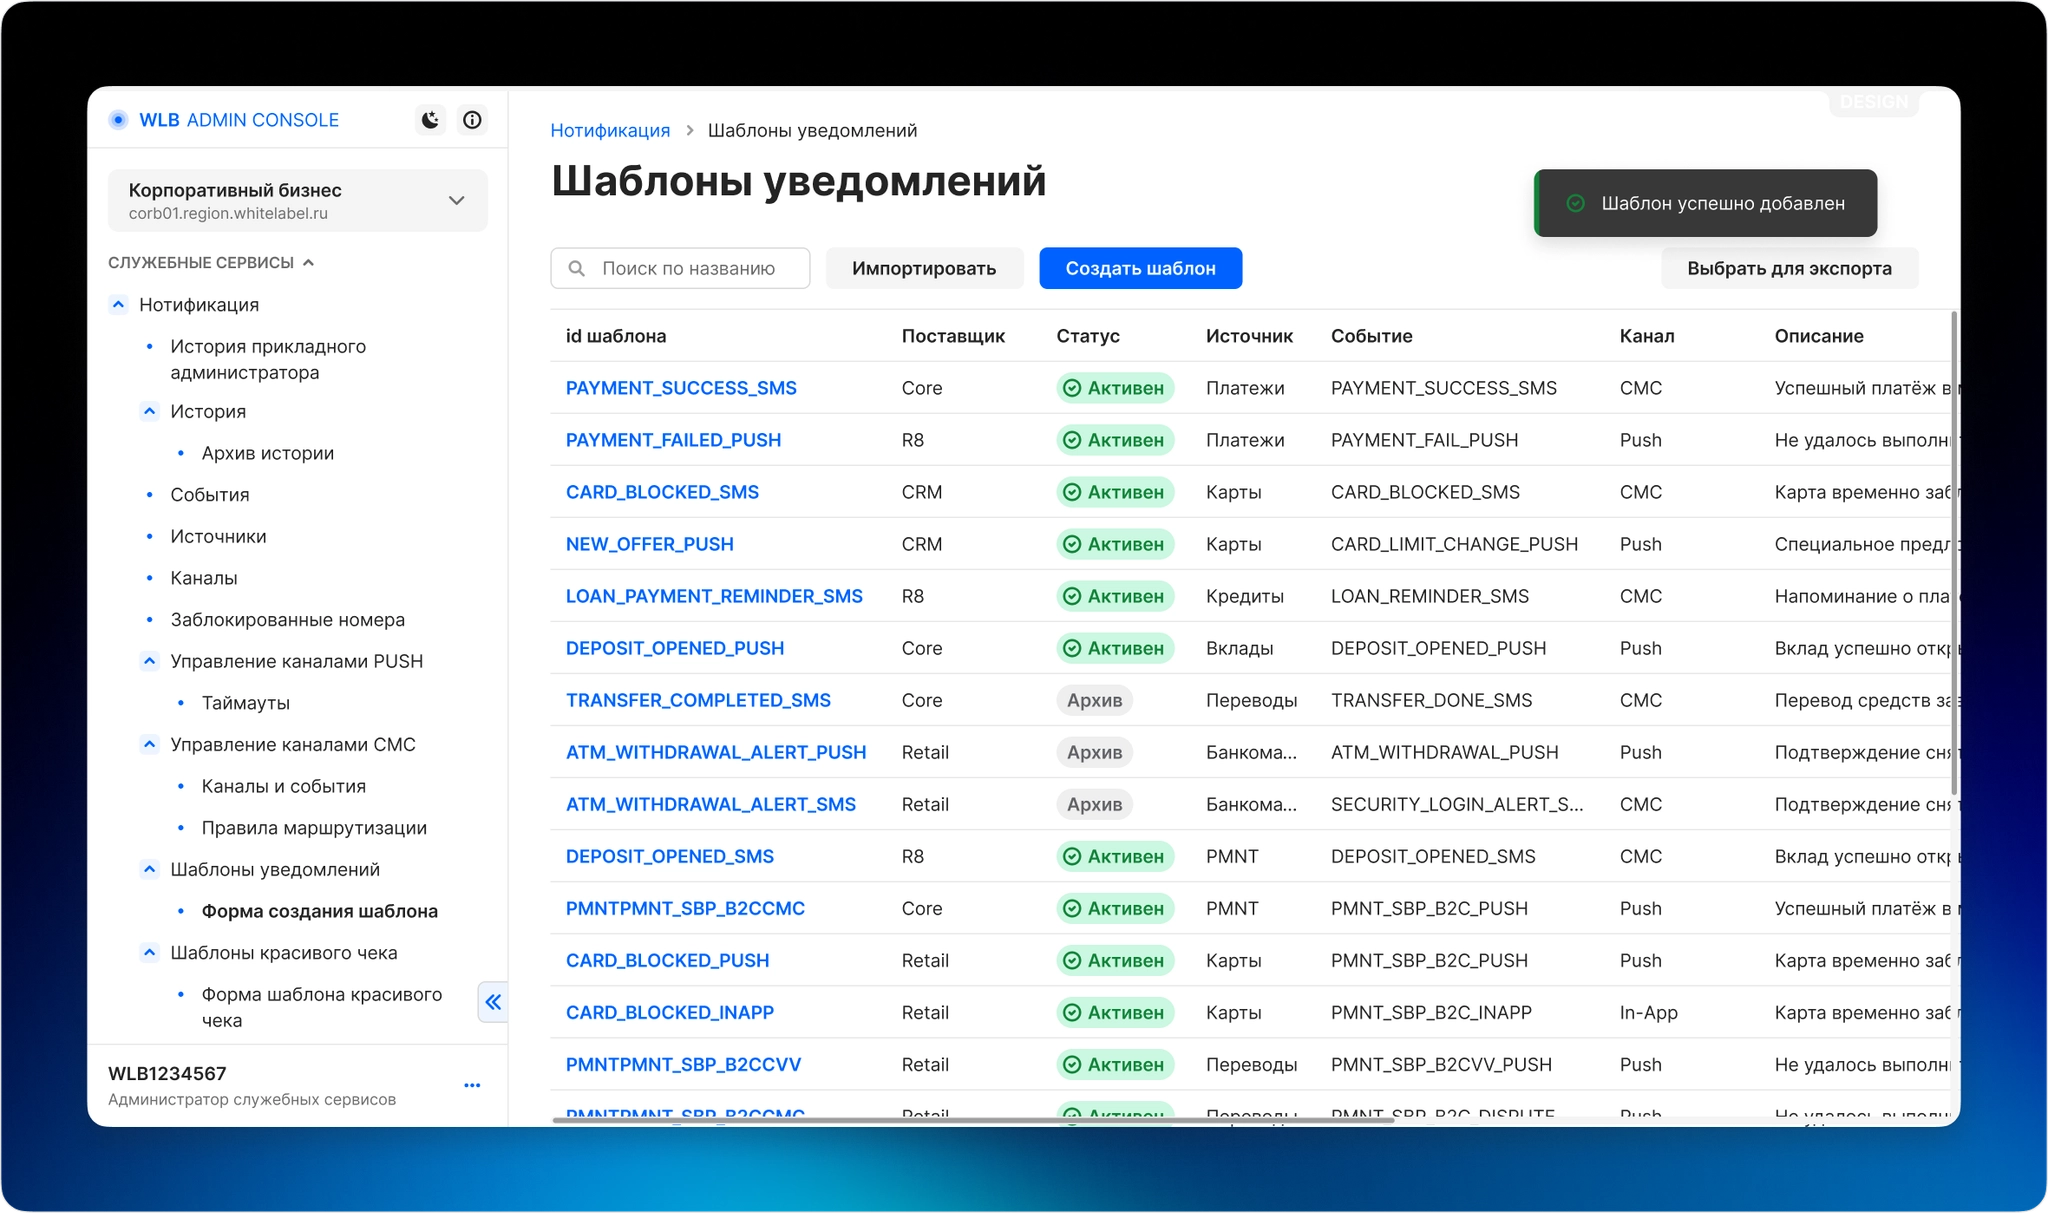The image size is (2048, 1213).
Task: Click the green checkmark in the success toast
Action: pyautogui.click(x=1575, y=203)
